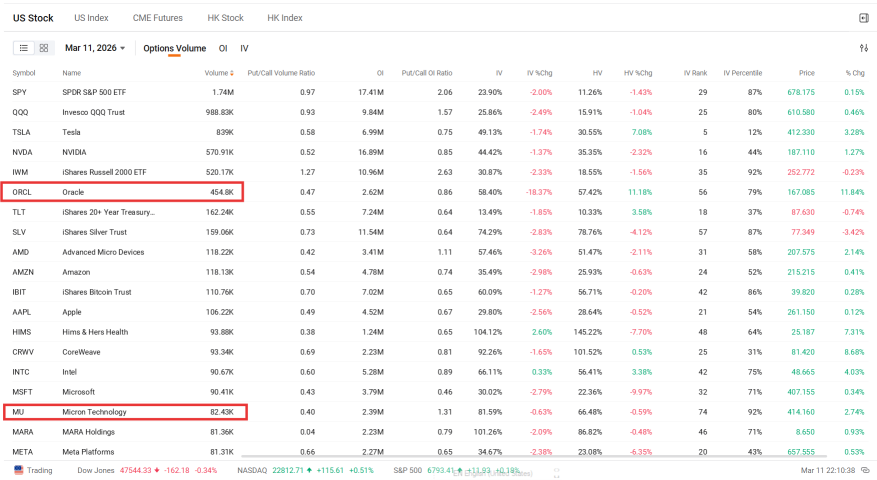The width and height of the screenshot is (877, 480).
Task: Select the SLV symbol
Action: (20, 232)
